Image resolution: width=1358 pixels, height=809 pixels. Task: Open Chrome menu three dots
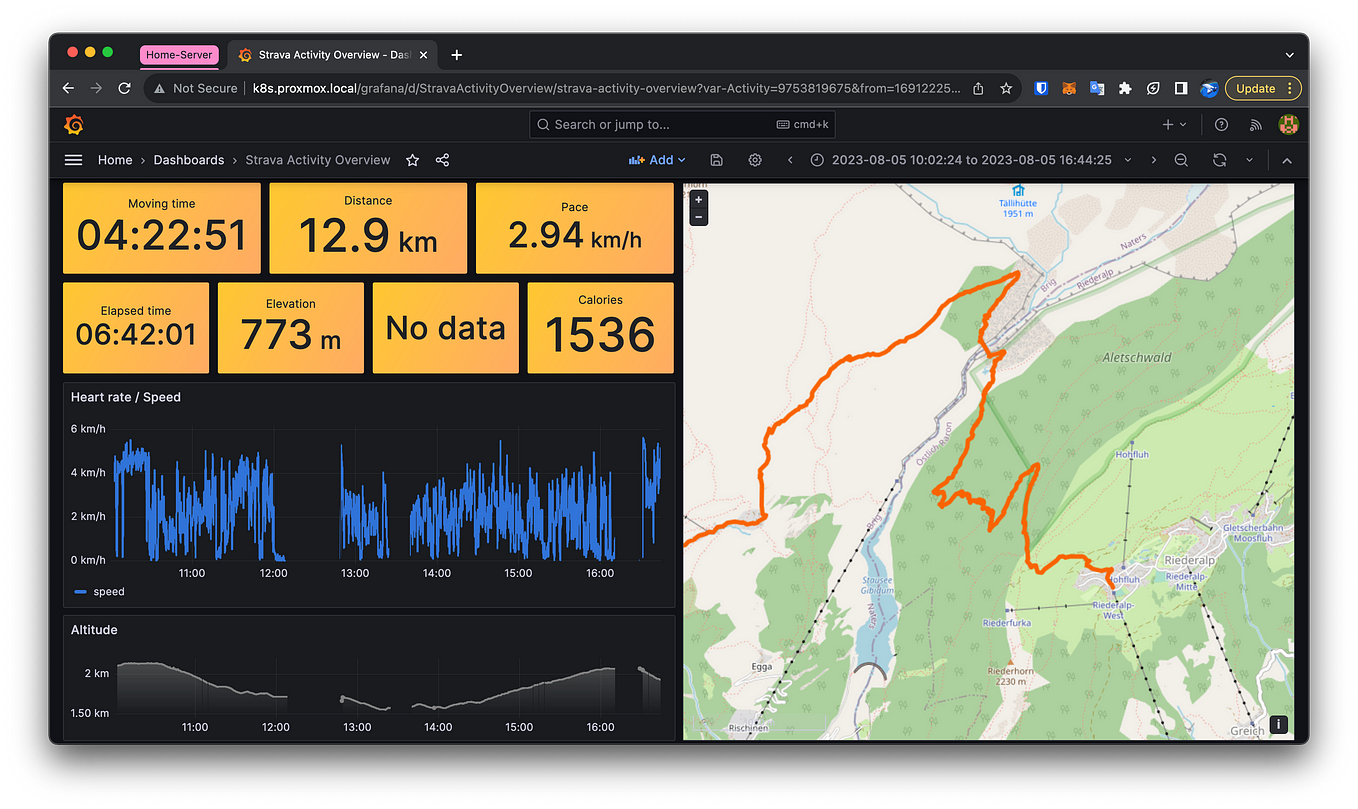[x=1290, y=88]
